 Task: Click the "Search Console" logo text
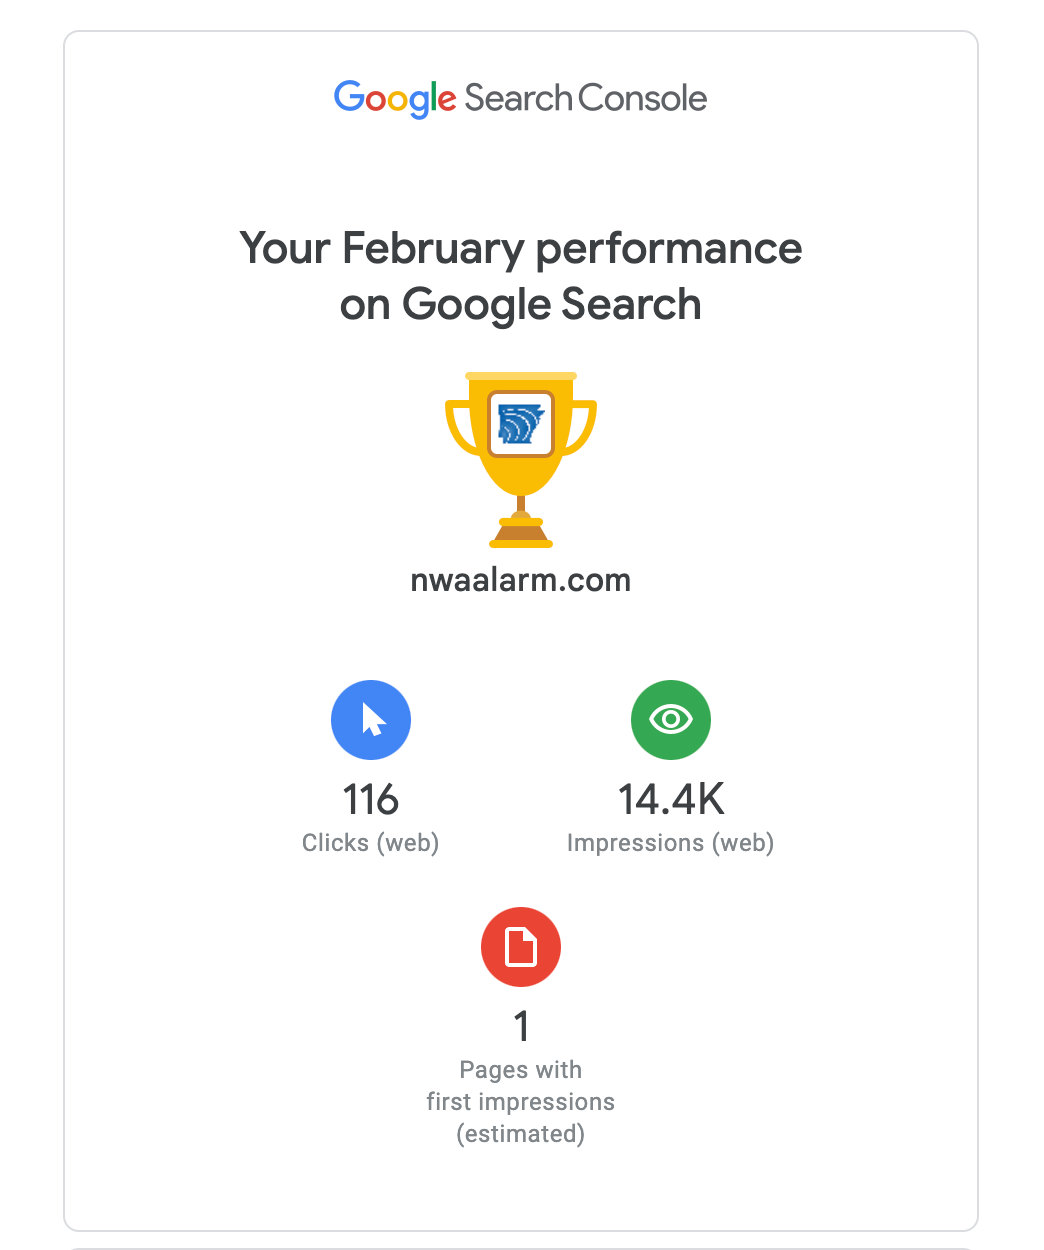pyautogui.click(x=586, y=98)
